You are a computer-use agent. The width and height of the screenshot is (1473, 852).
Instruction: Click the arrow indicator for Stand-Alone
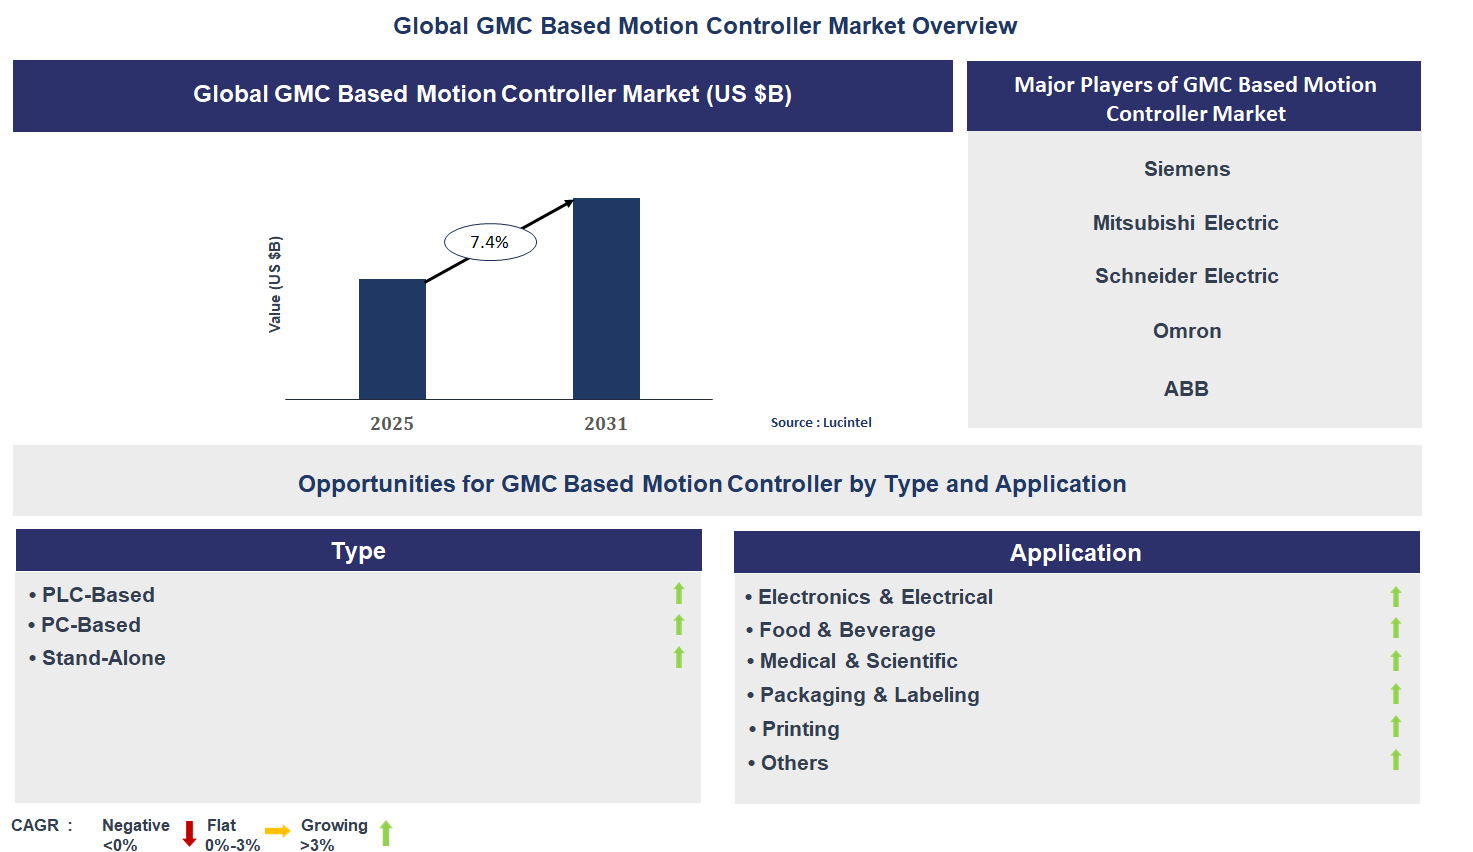679,657
